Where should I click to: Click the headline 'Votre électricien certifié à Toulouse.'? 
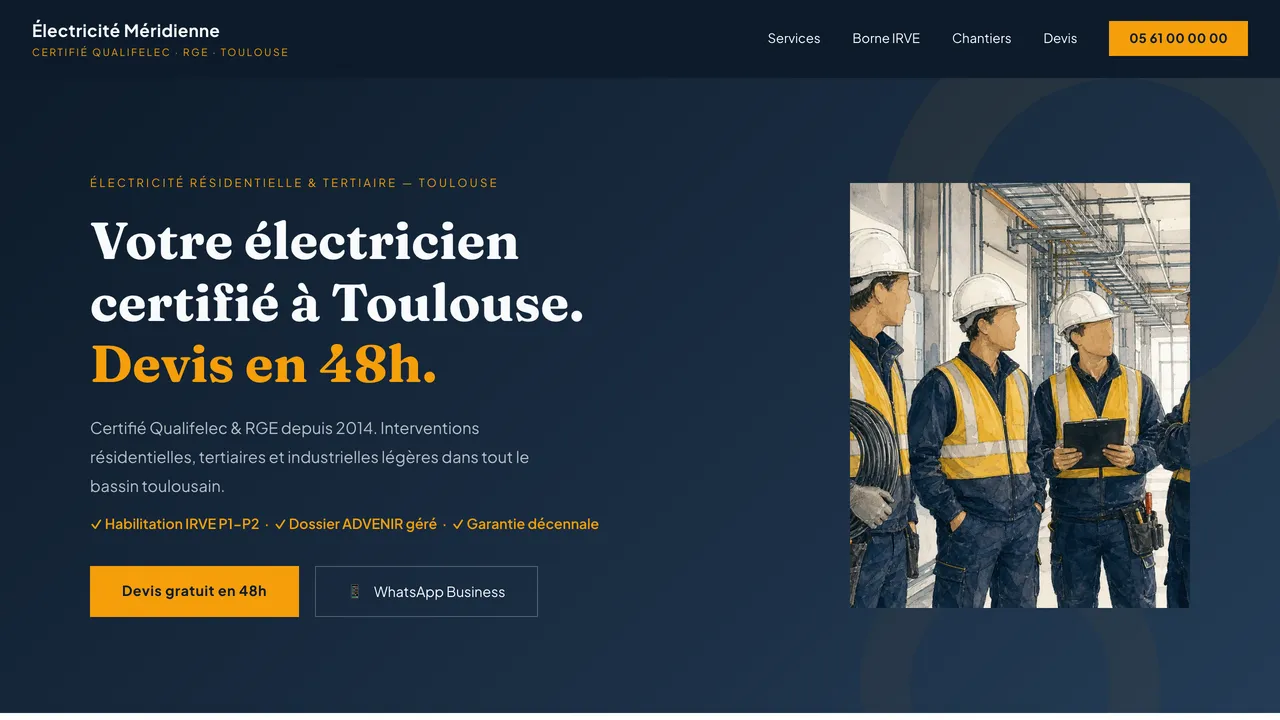pyautogui.click(x=337, y=271)
